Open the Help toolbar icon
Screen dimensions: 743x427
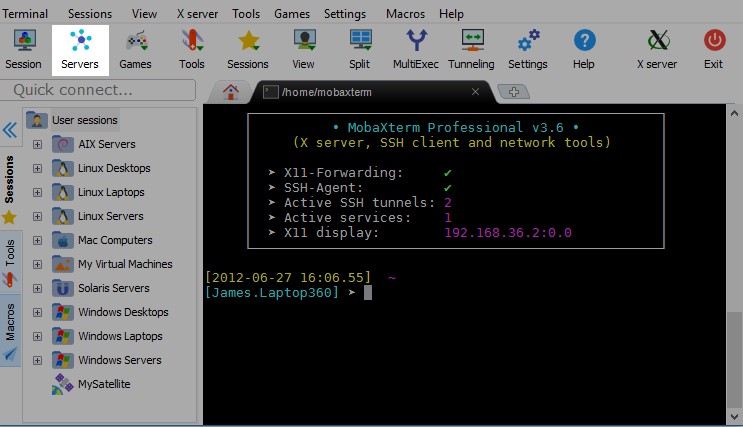(x=584, y=50)
